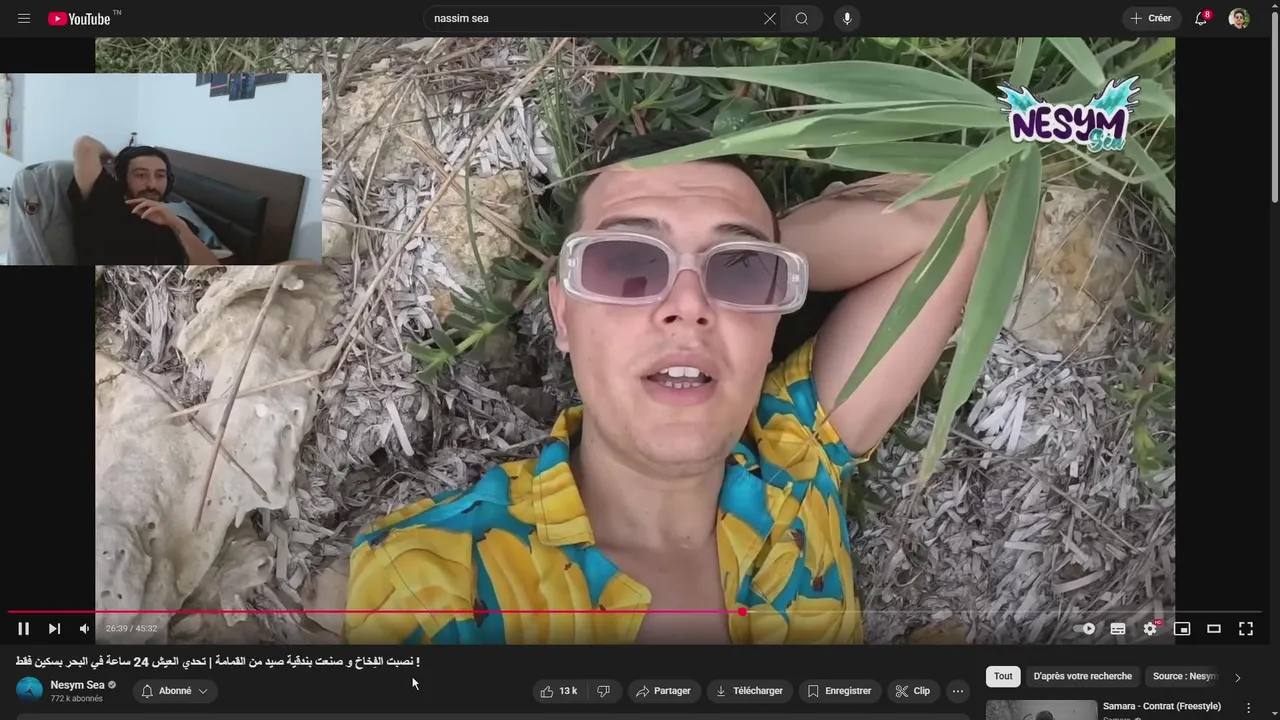The height and width of the screenshot is (720, 1280).
Task: Open the account avatar menu
Action: 1239,18
